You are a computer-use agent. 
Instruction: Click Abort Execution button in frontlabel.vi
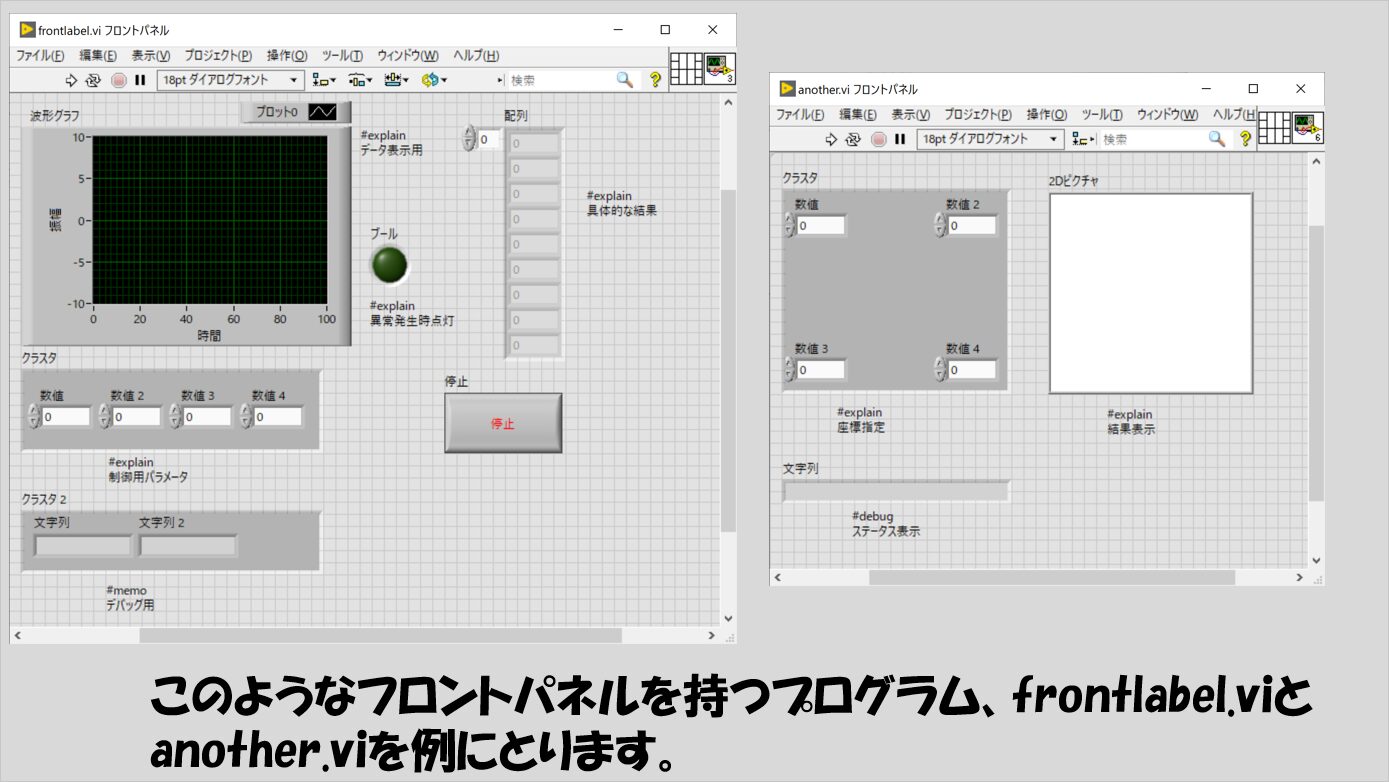[x=119, y=80]
